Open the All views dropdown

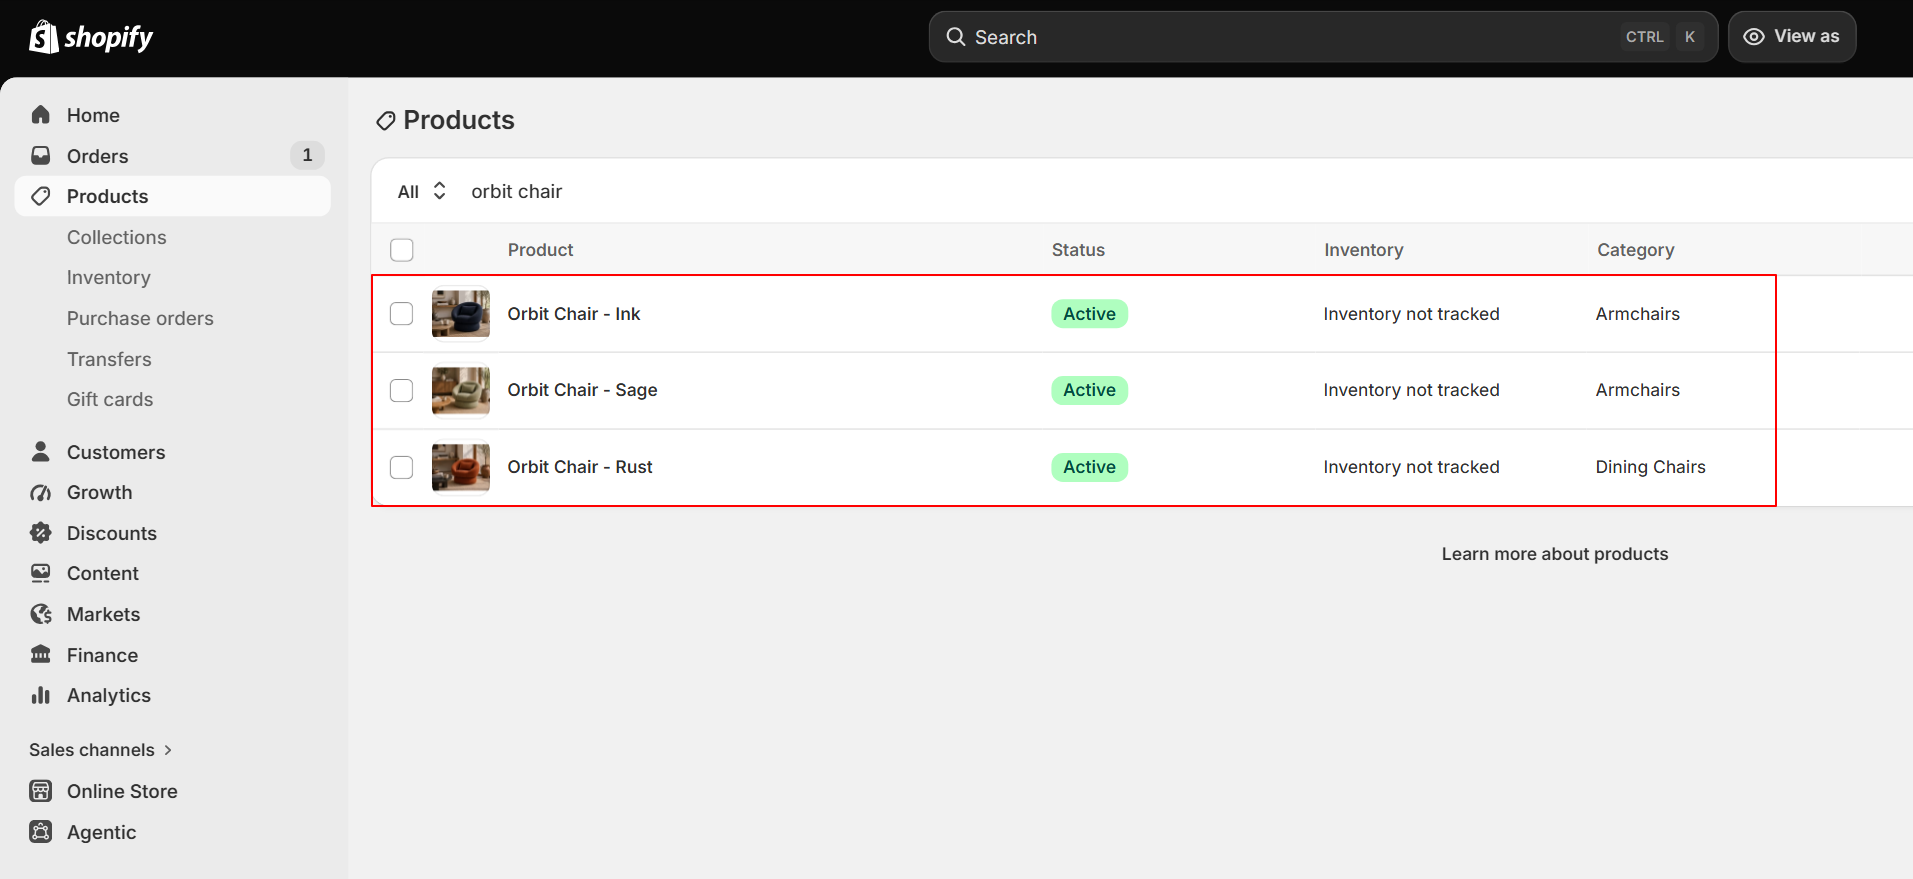point(422,191)
